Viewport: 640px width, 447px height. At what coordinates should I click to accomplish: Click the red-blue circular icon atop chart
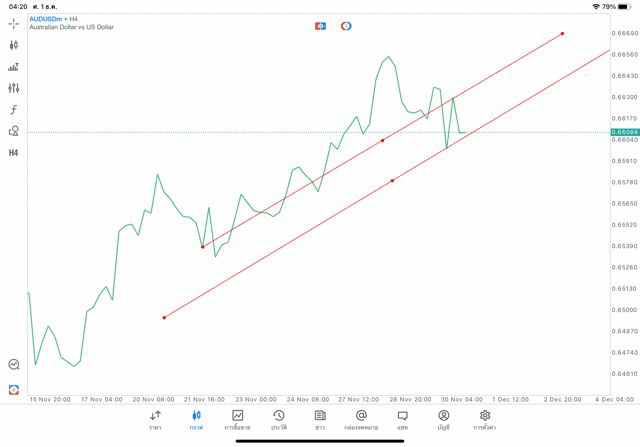click(x=346, y=25)
